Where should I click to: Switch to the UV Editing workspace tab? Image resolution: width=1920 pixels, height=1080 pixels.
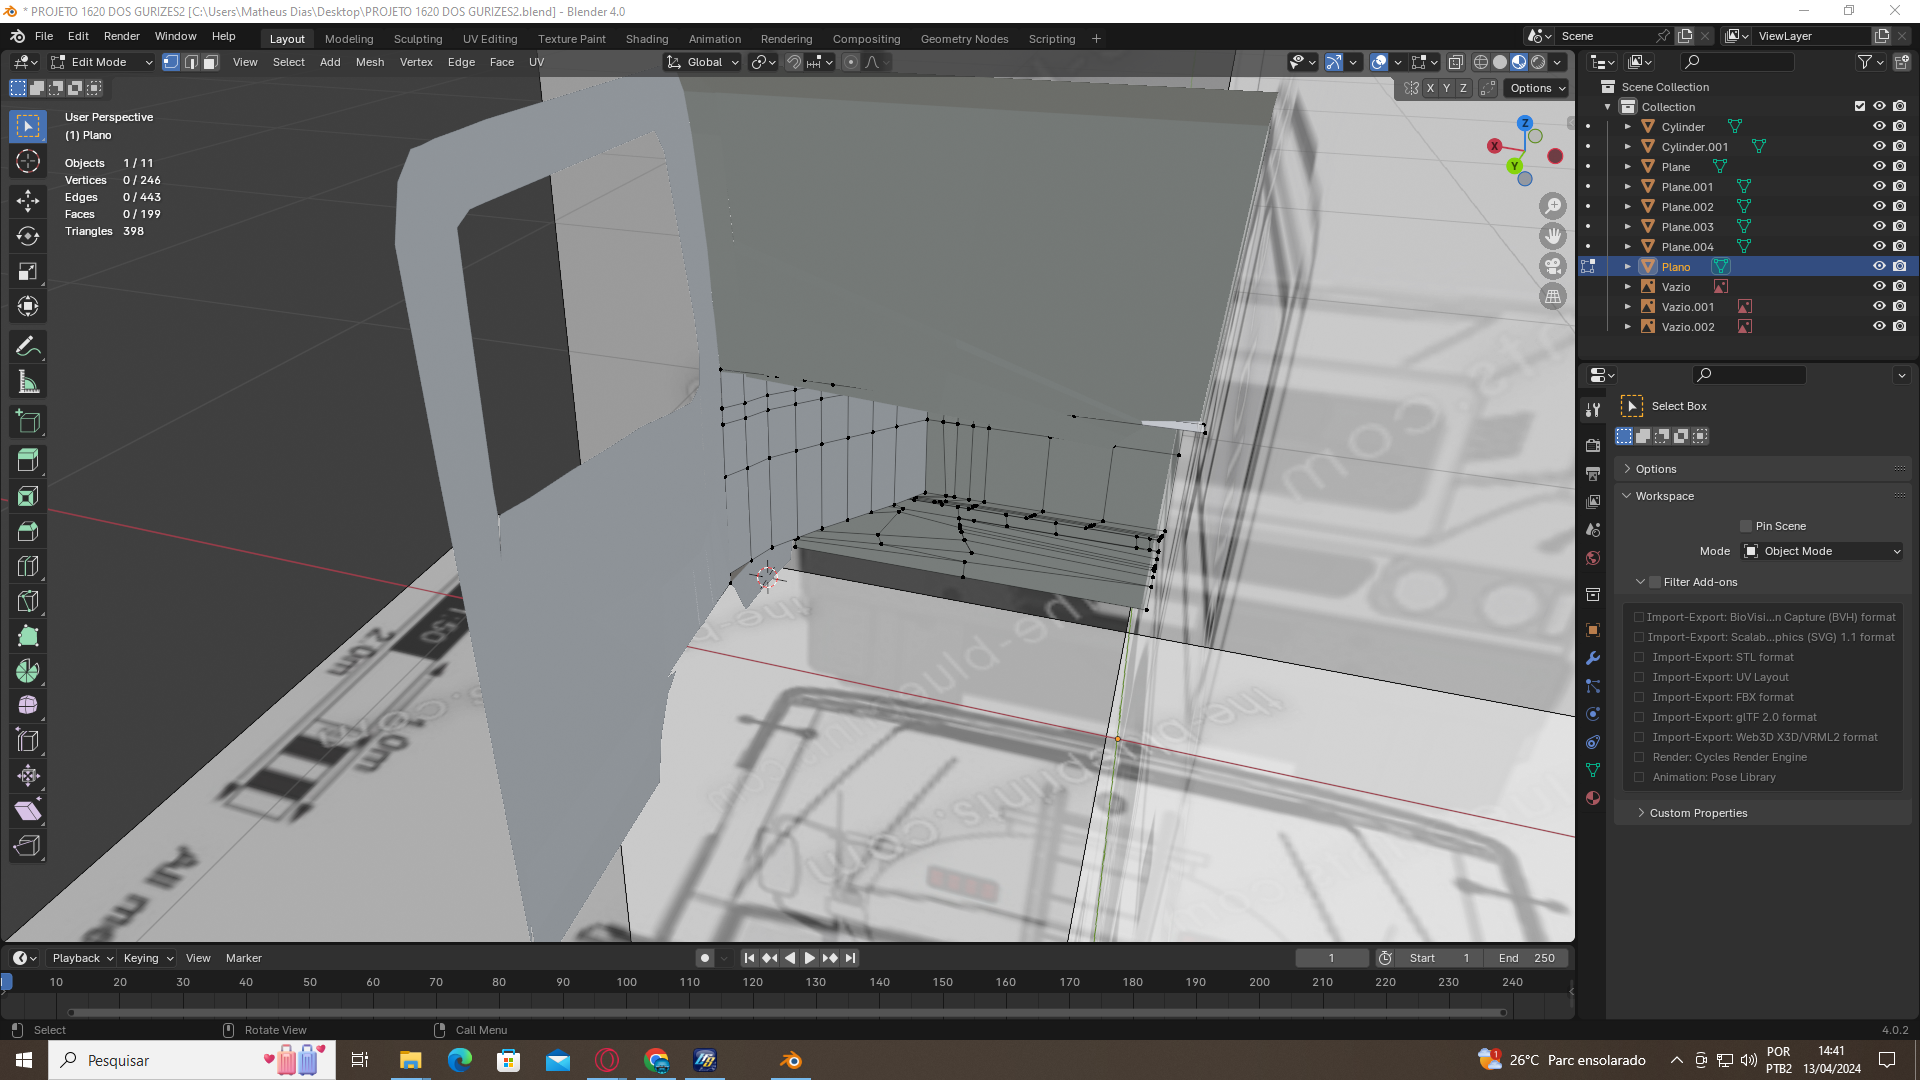click(490, 39)
